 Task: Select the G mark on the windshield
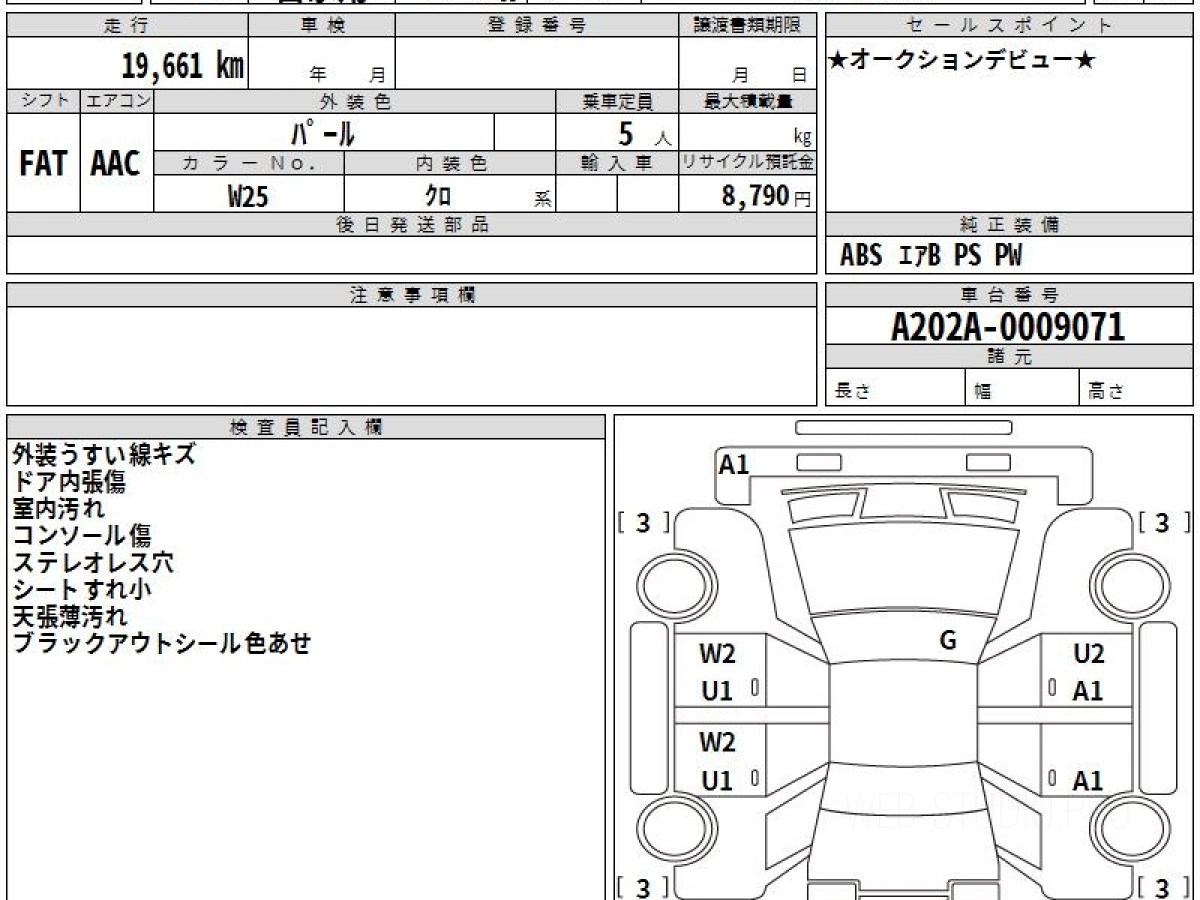[948, 641]
